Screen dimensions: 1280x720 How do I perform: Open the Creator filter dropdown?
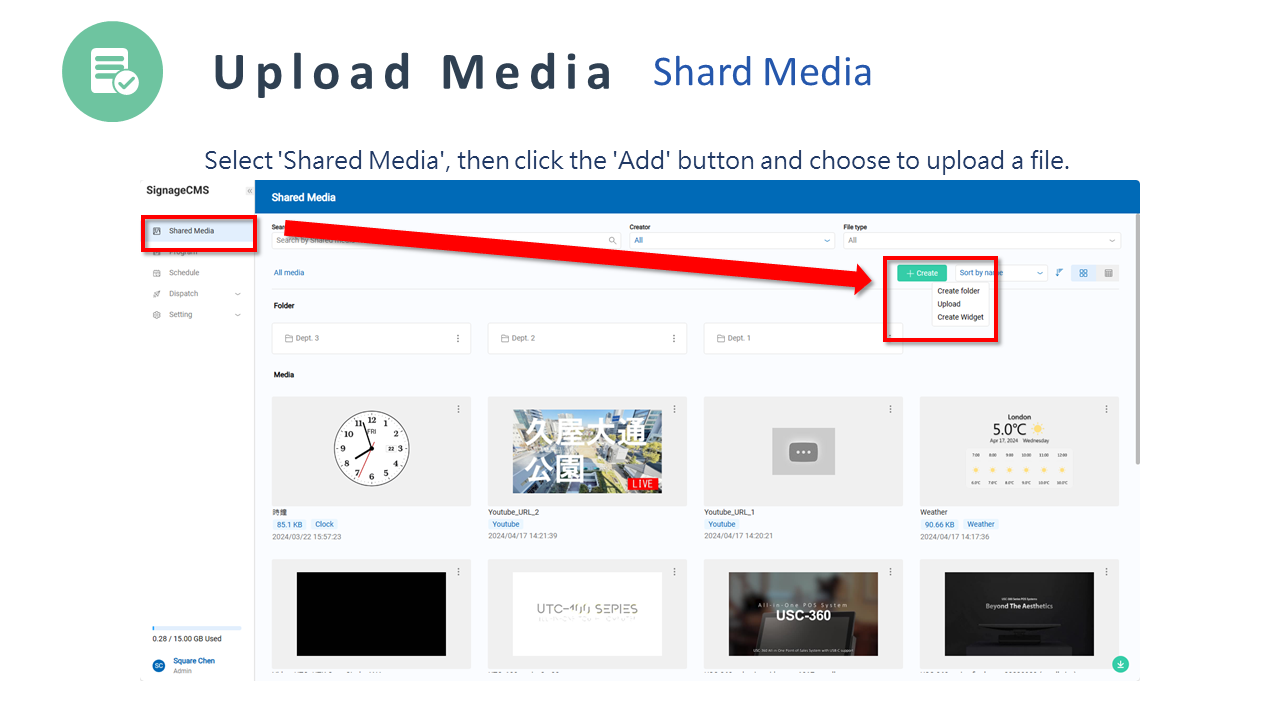tap(732, 241)
